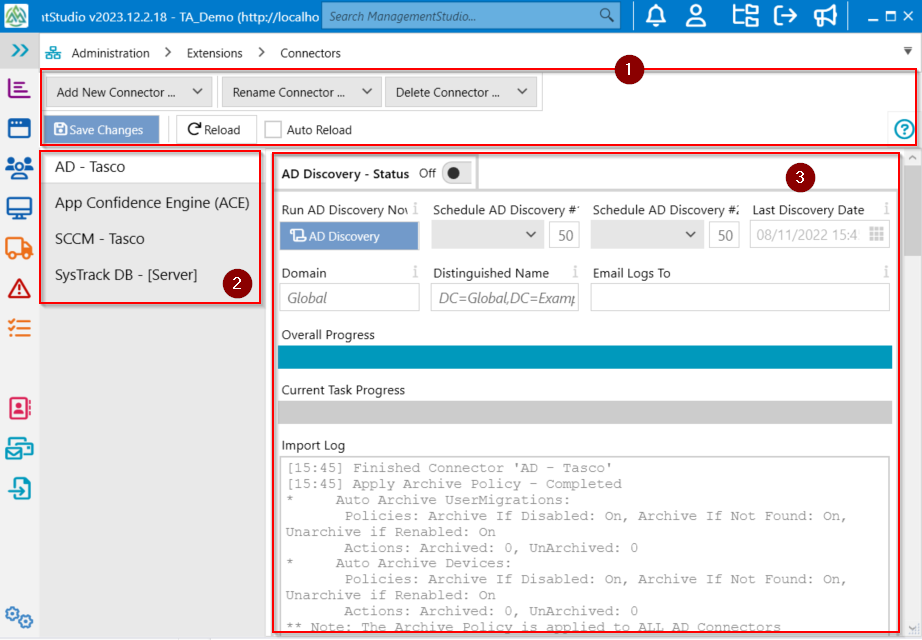Open the breadcrumb bar options arrow
The height and width of the screenshot is (640, 922).
pyautogui.click(x=907, y=51)
